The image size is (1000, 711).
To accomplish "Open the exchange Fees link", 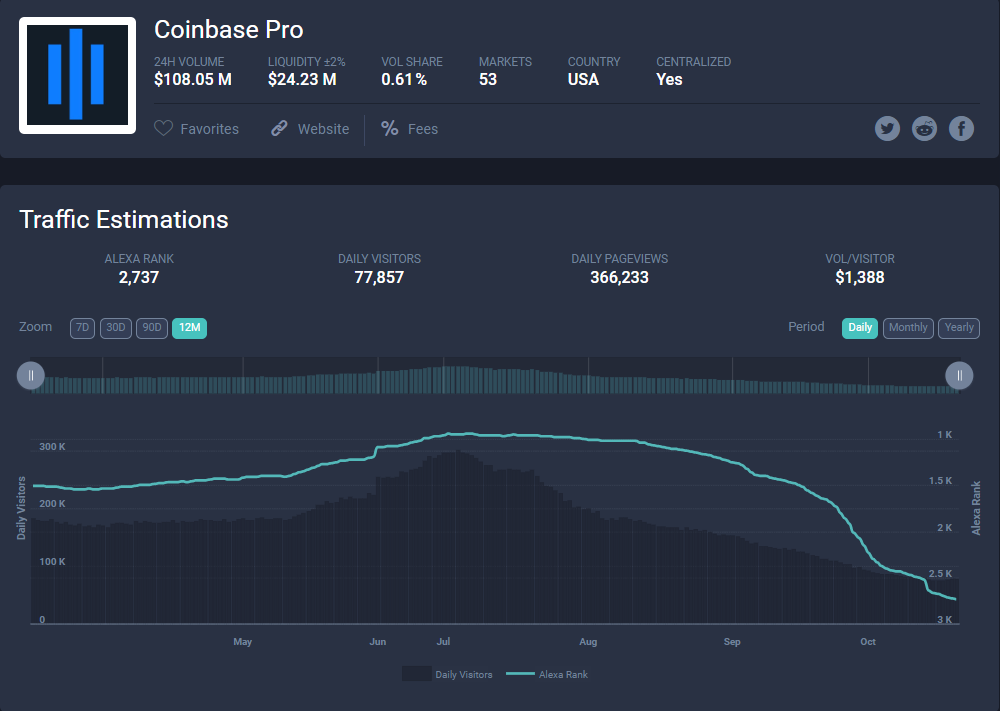I will point(422,129).
